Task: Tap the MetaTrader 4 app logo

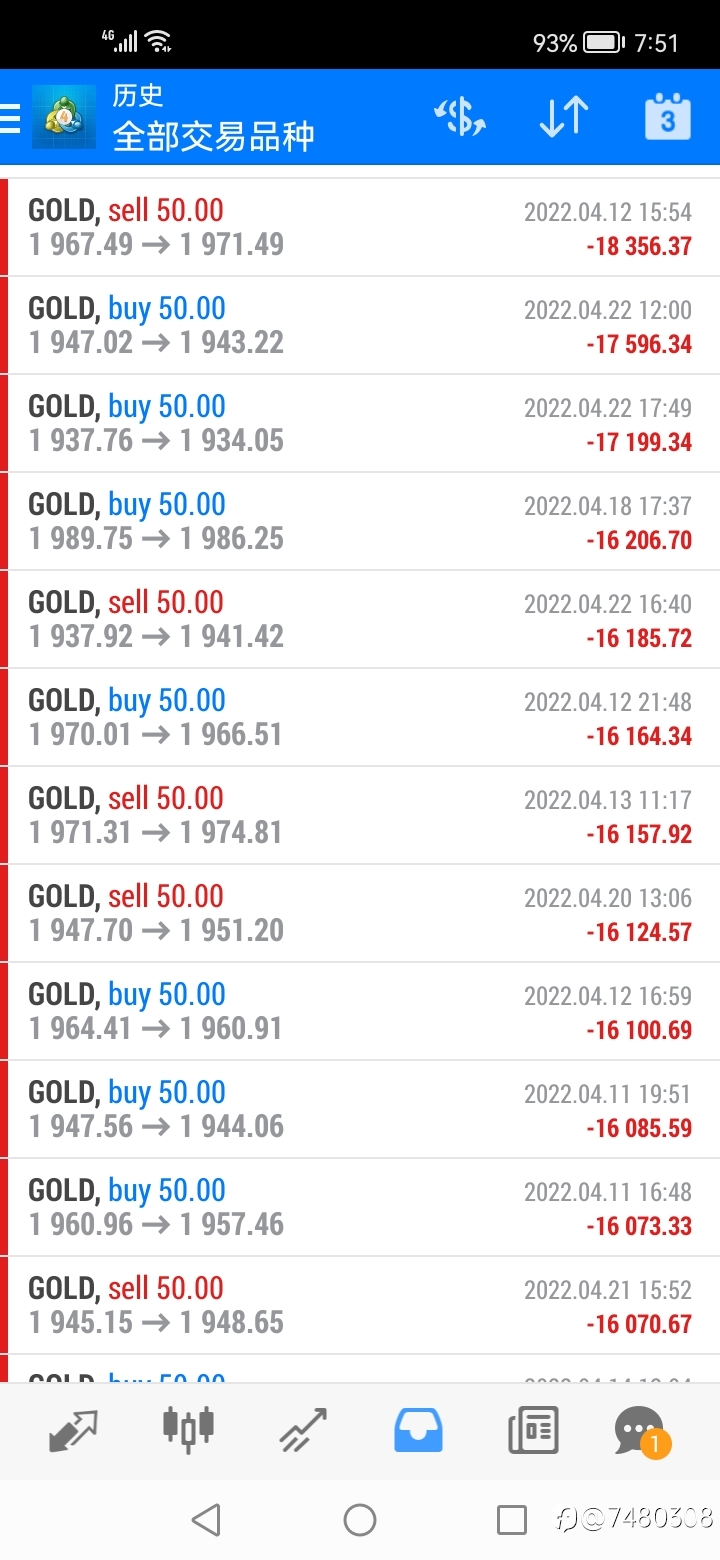Action: [x=64, y=117]
